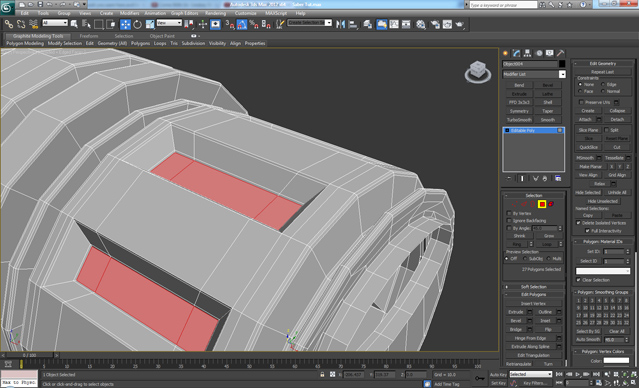The width and height of the screenshot is (639, 388).
Task: Toggle the Percent Snap icon
Action: (254, 24)
